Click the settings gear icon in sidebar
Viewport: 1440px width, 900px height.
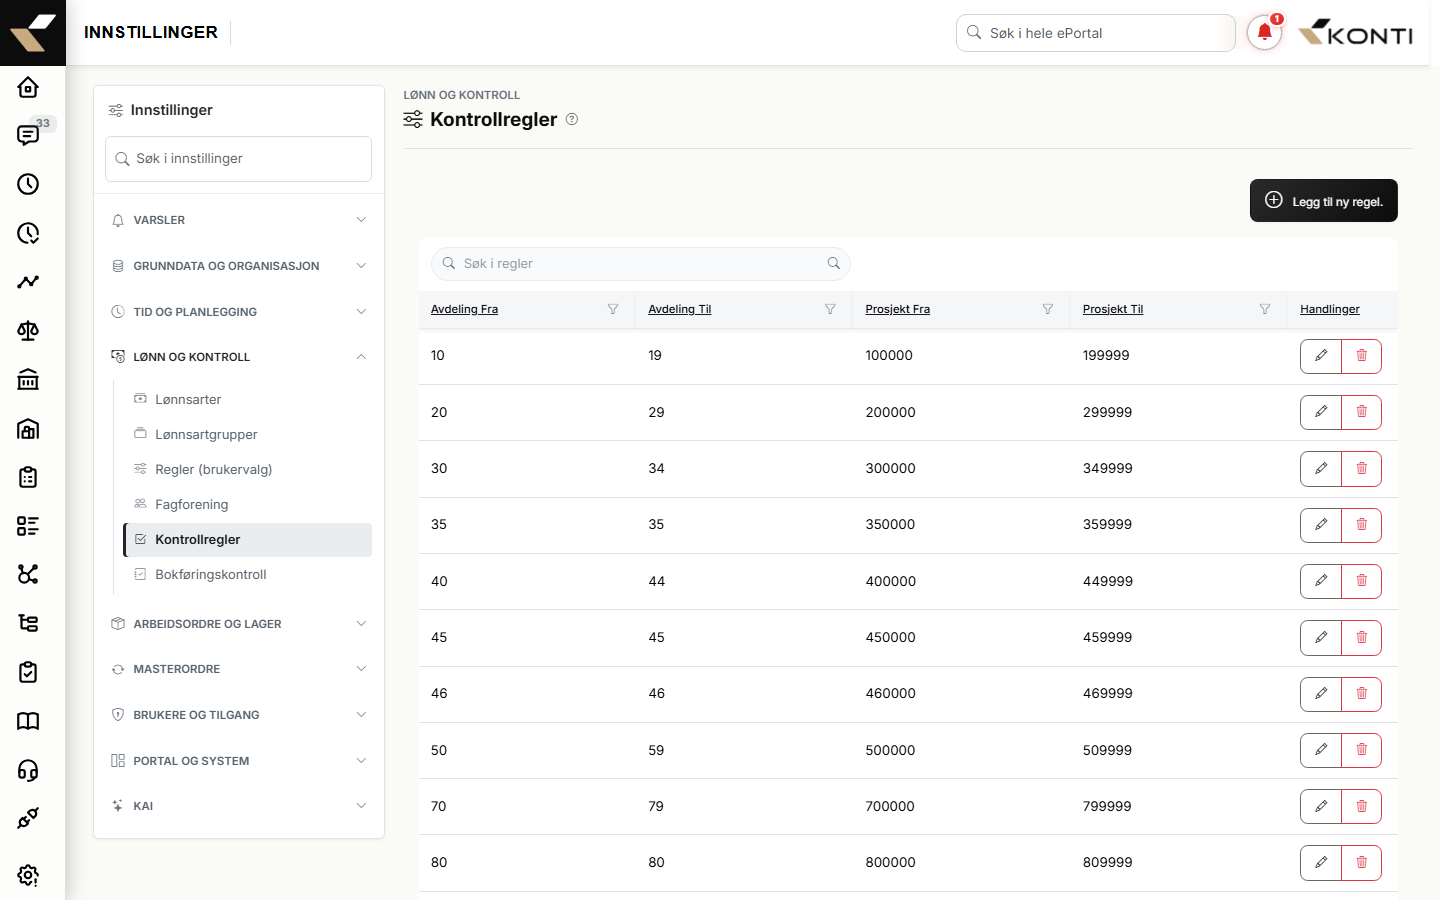coord(28,875)
